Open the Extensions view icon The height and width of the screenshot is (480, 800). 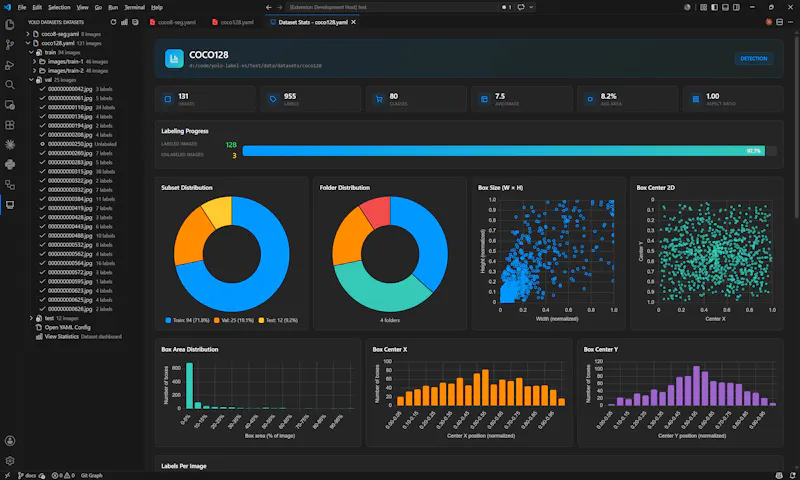click(10, 125)
